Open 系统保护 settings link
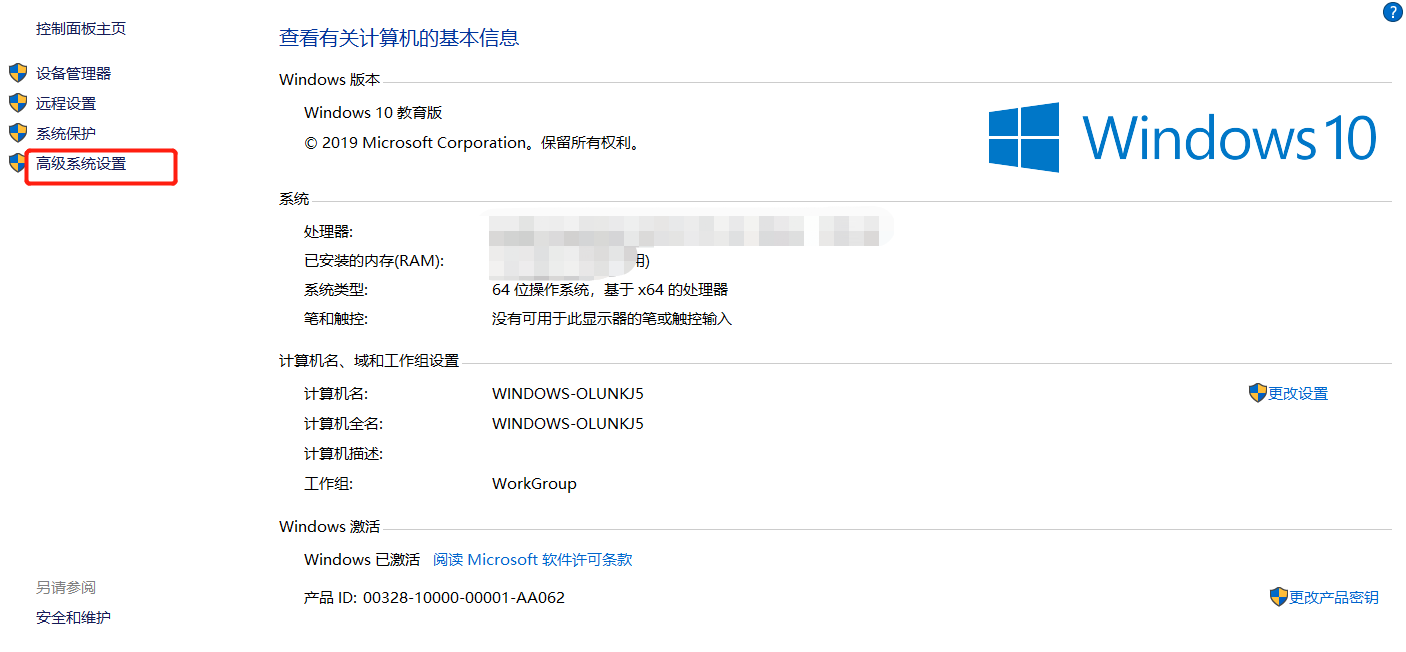Viewport: 1406px width, 652px height. pyautogui.click(x=66, y=133)
